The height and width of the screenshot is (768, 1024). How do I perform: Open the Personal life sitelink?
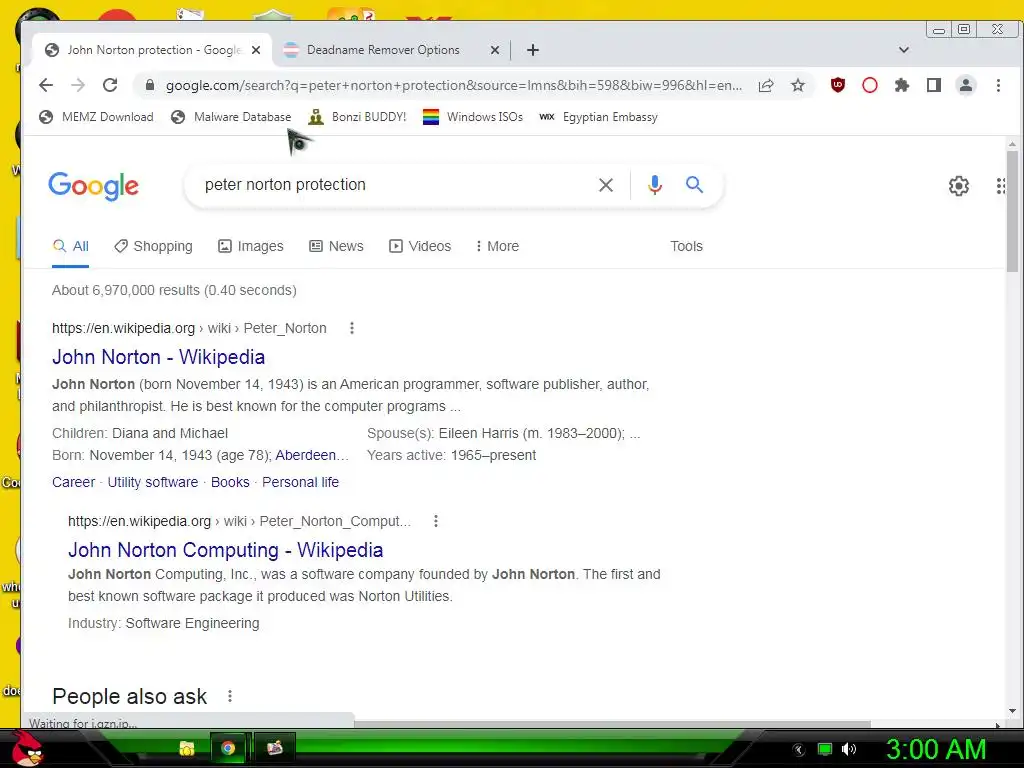[x=300, y=482]
